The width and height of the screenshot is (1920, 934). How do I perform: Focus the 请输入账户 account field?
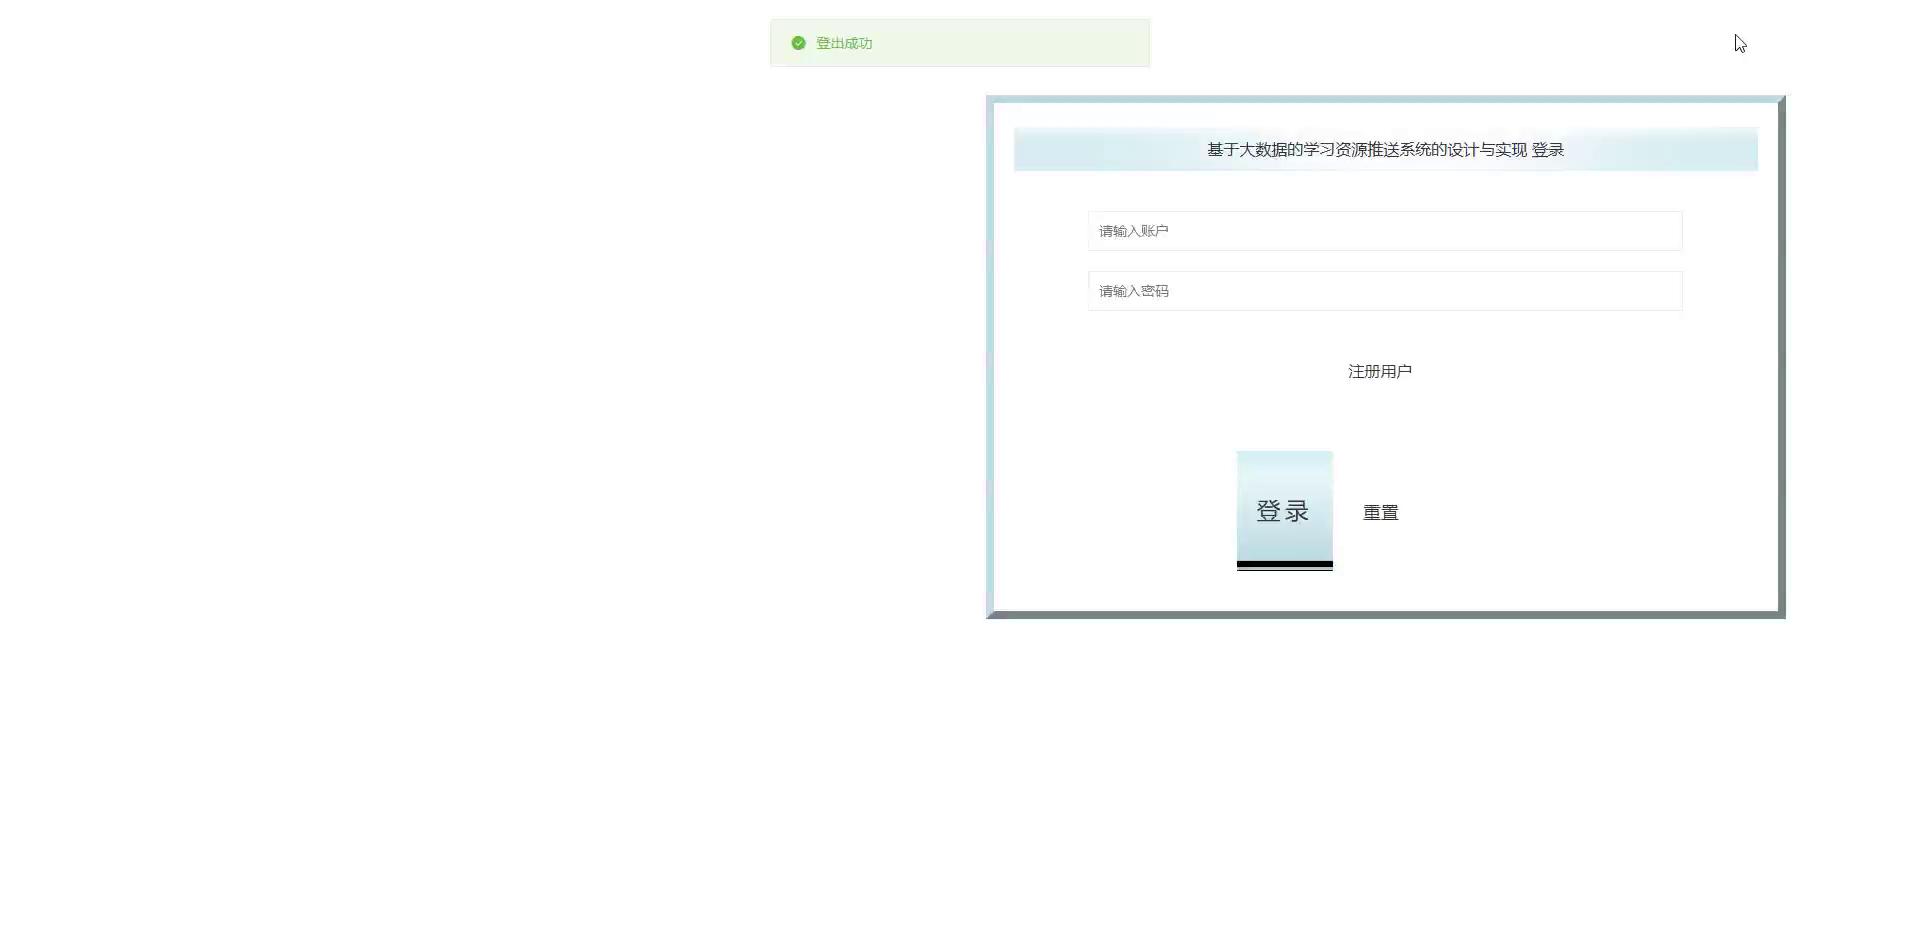(x=1385, y=231)
